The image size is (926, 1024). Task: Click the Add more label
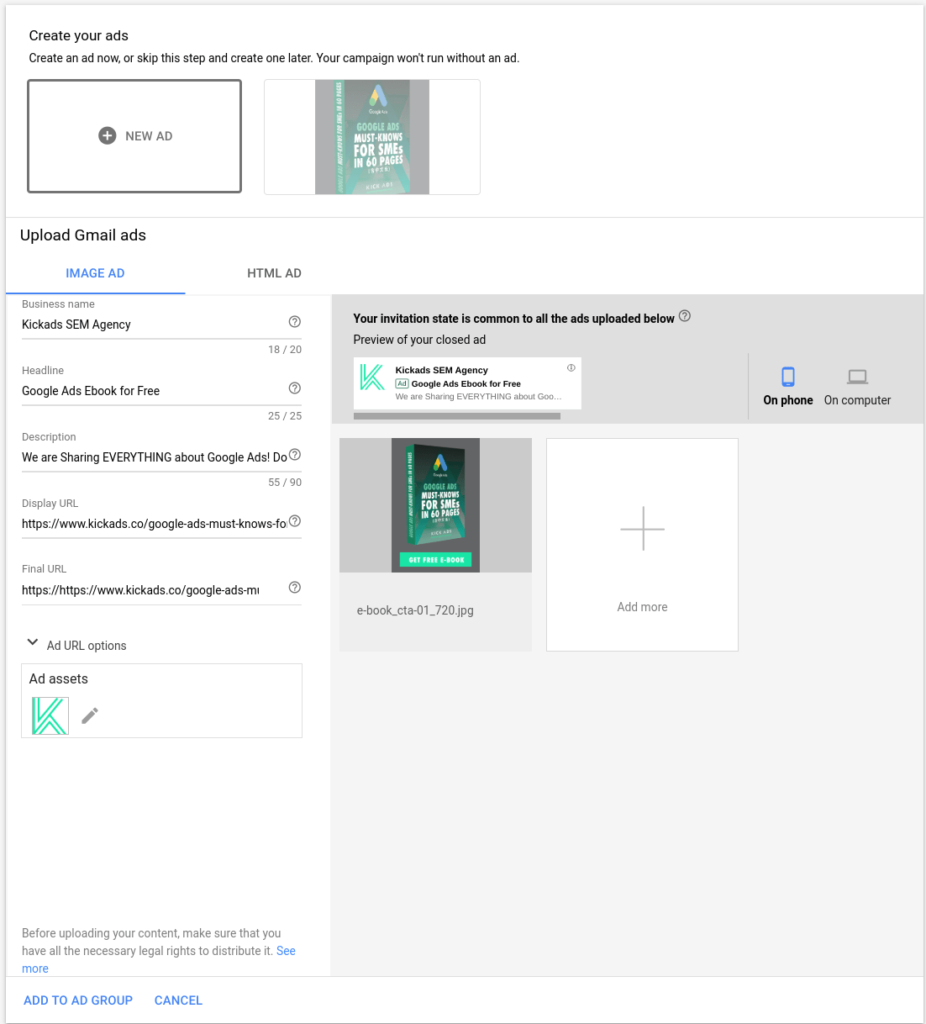643,607
